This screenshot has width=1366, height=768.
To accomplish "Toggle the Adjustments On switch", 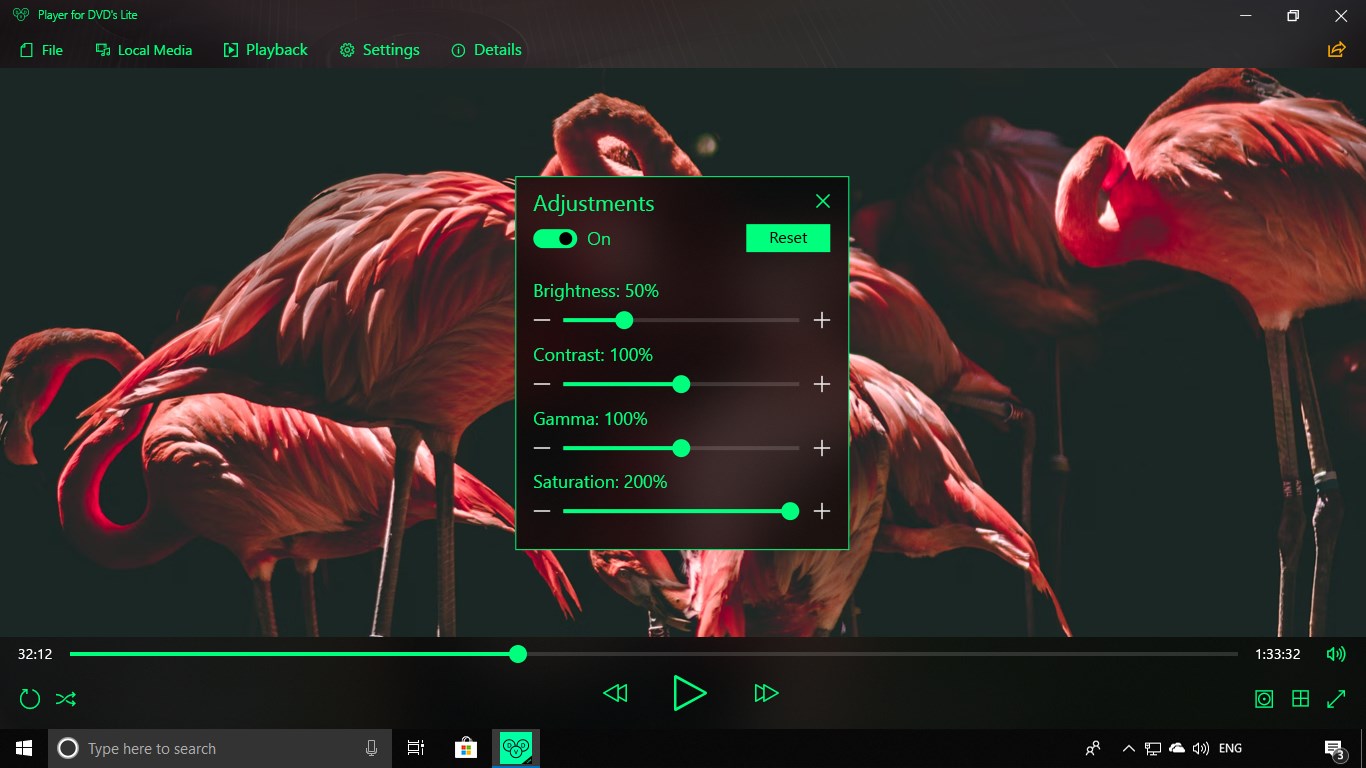I will pyautogui.click(x=554, y=238).
